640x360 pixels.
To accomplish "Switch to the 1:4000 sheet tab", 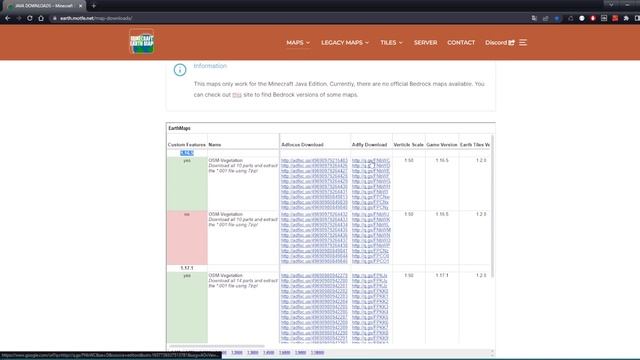I will [x=269, y=353].
